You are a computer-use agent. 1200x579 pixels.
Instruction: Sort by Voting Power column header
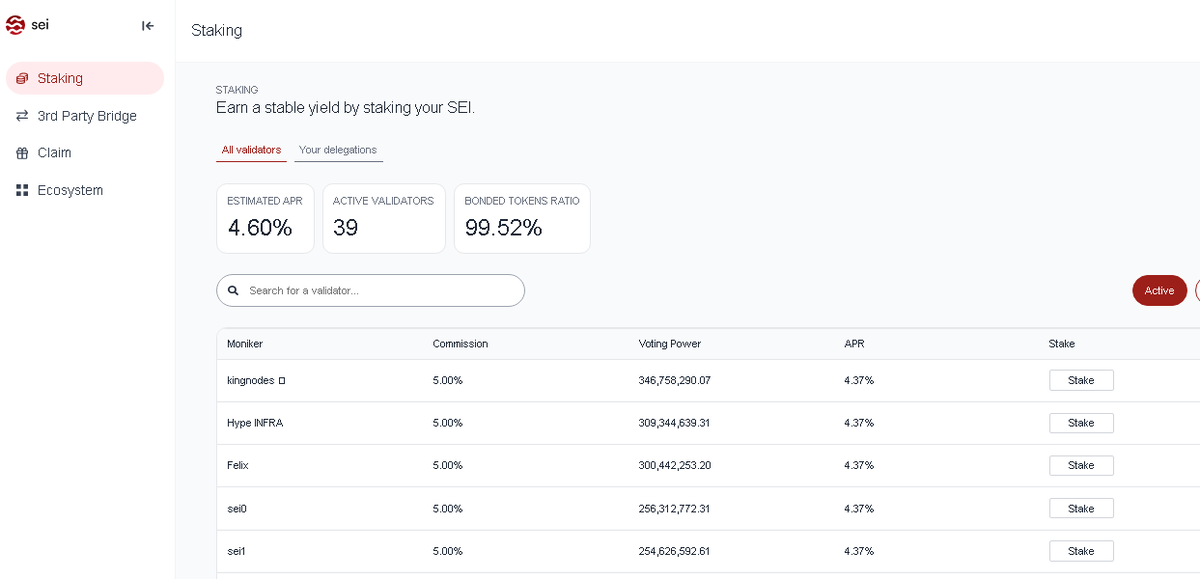pos(670,344)
